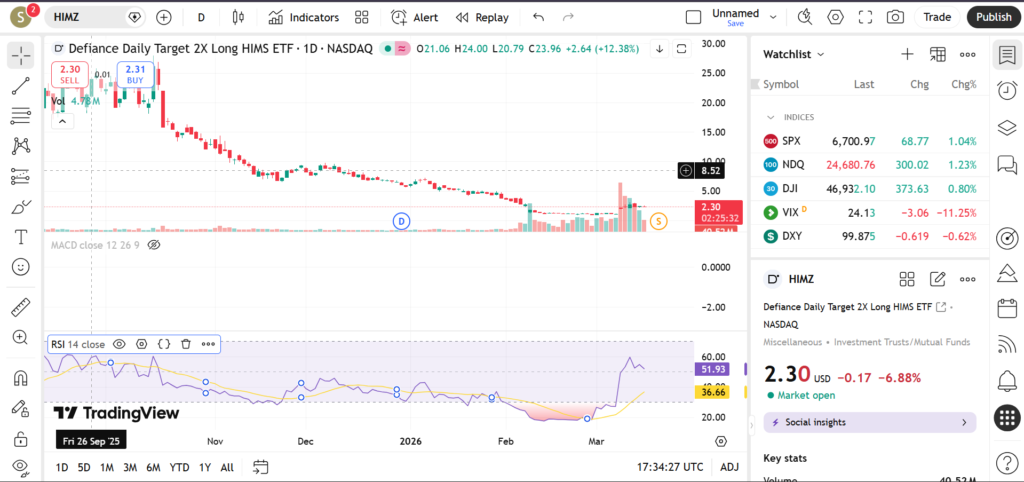Delete the RSI indicator with trash icon

[x=186, y=344]
